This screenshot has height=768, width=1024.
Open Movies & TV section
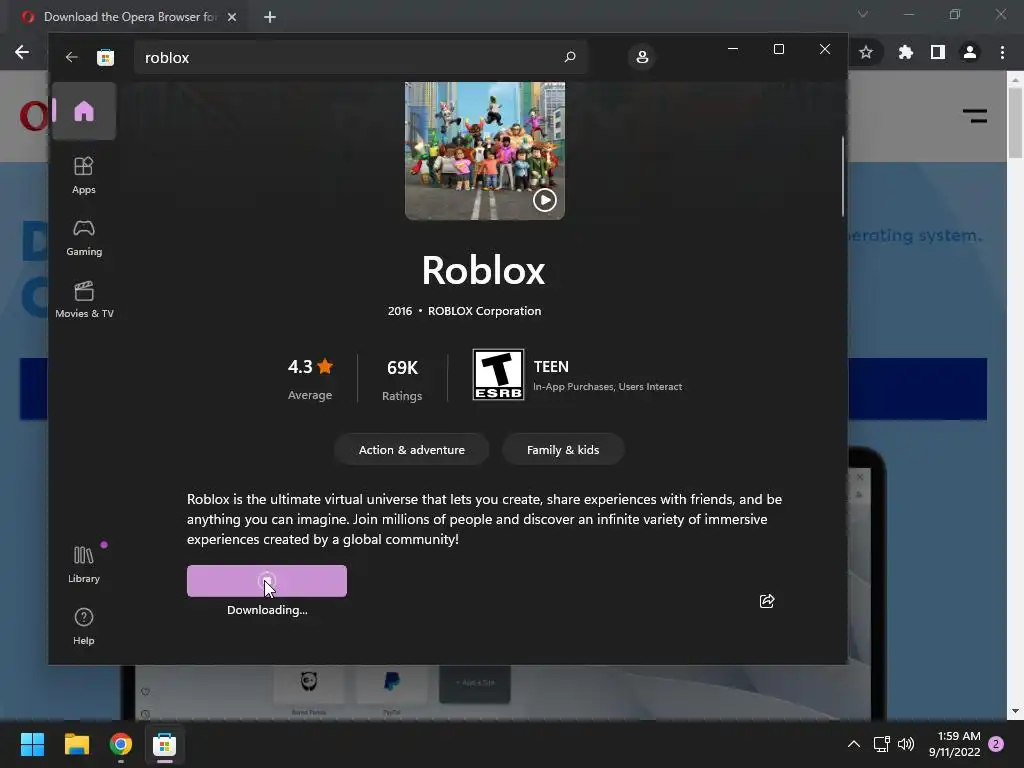84,299
